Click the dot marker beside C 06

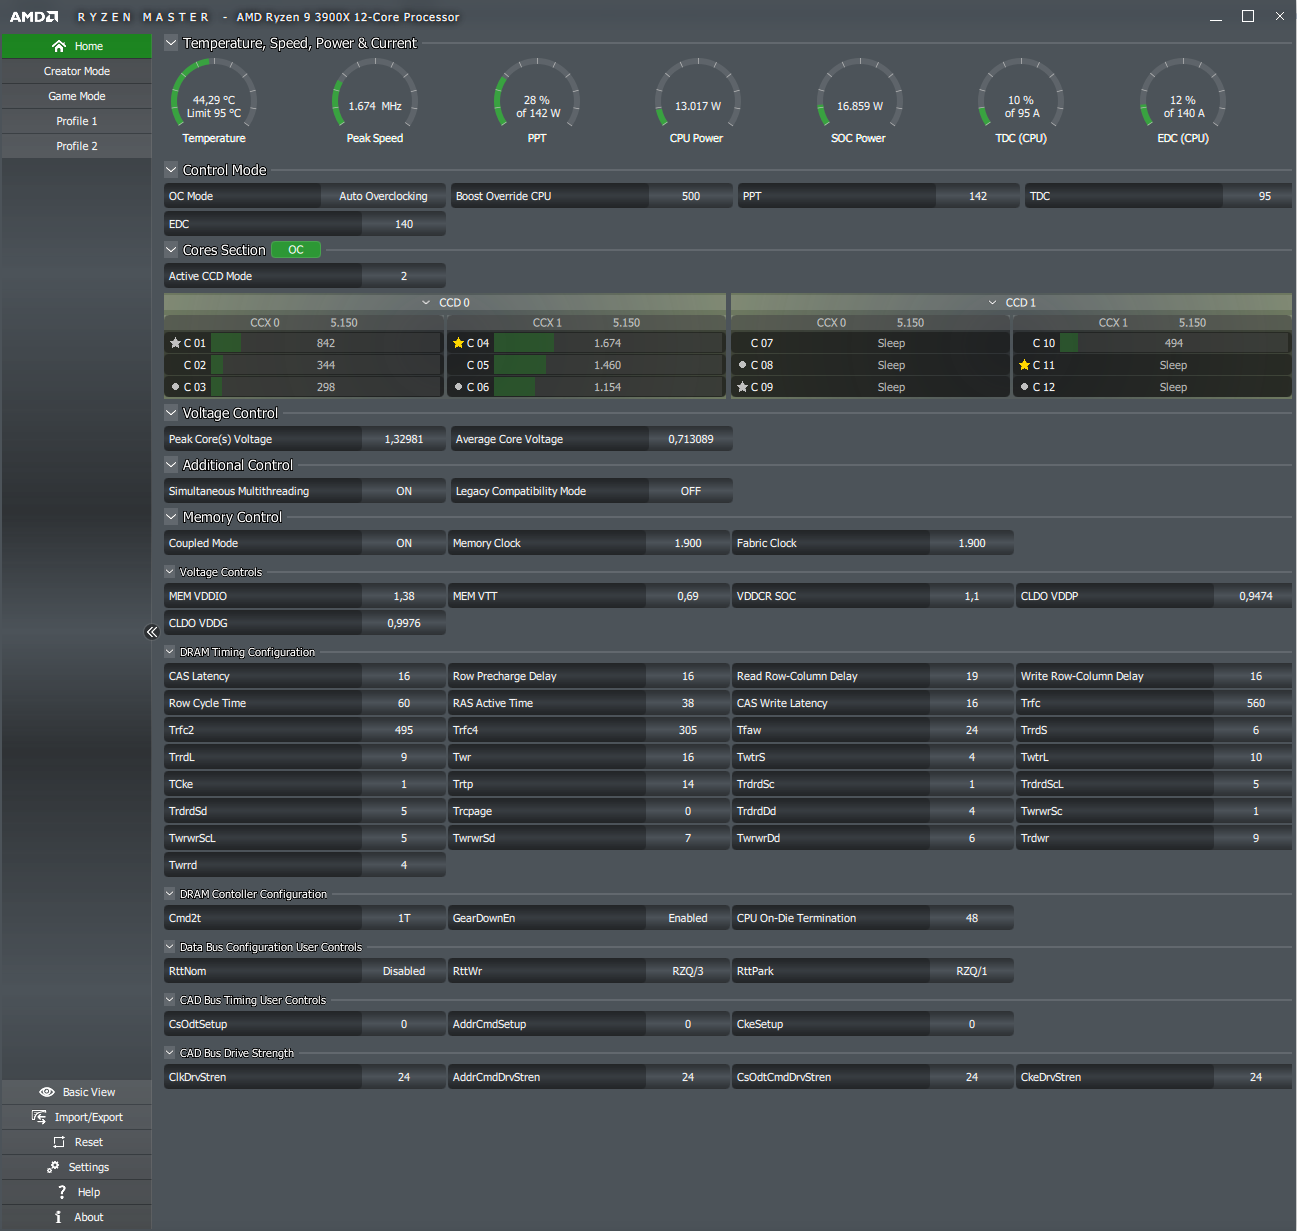click(458, 387)
